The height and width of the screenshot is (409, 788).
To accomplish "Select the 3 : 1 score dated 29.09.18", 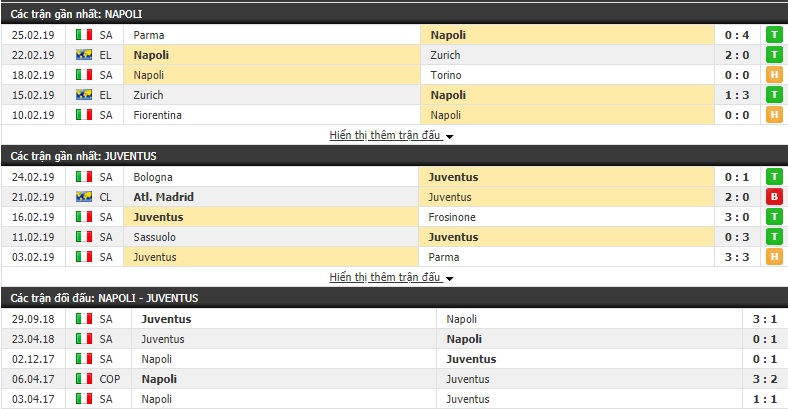I will [764, 319].
